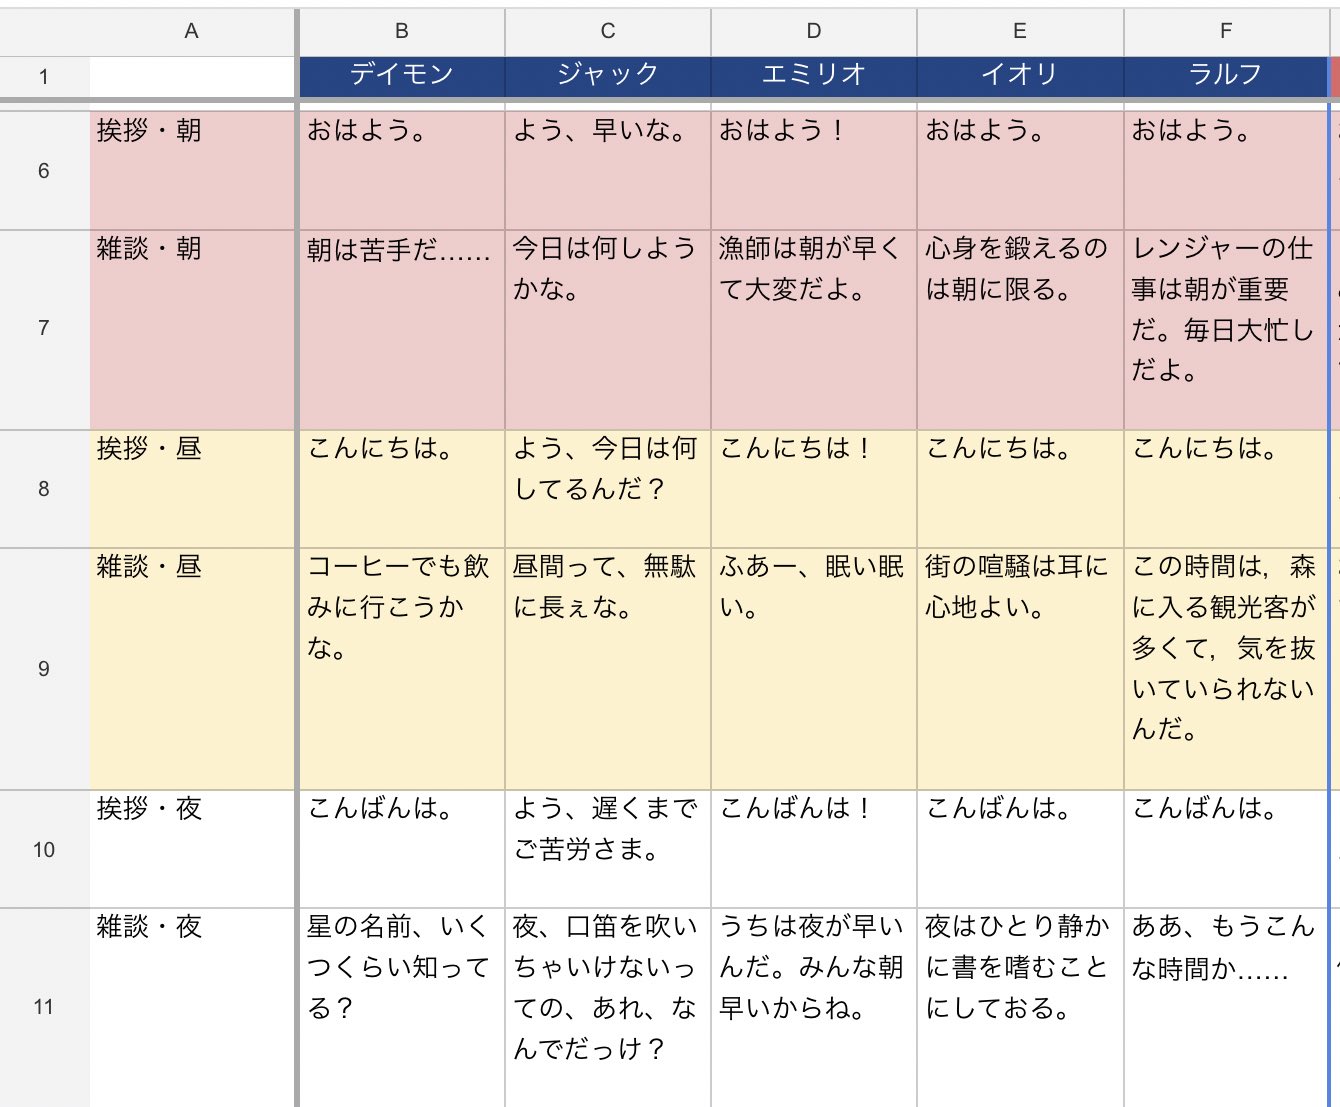
Task: Select row 10 header
Action: tap(44, 850)
